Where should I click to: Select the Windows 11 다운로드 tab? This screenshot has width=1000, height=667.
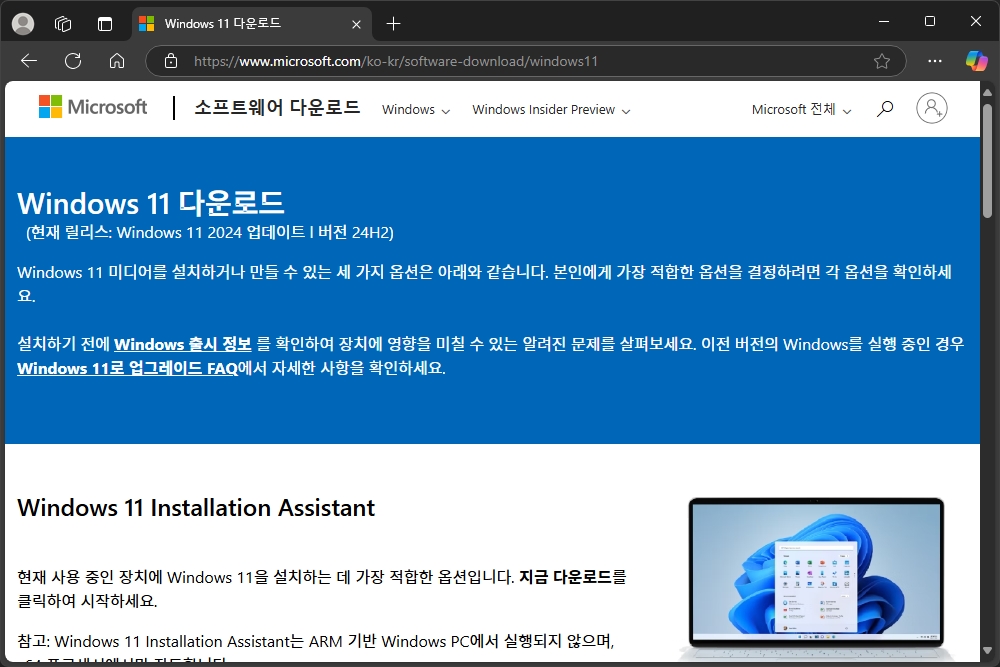[252, 24]
